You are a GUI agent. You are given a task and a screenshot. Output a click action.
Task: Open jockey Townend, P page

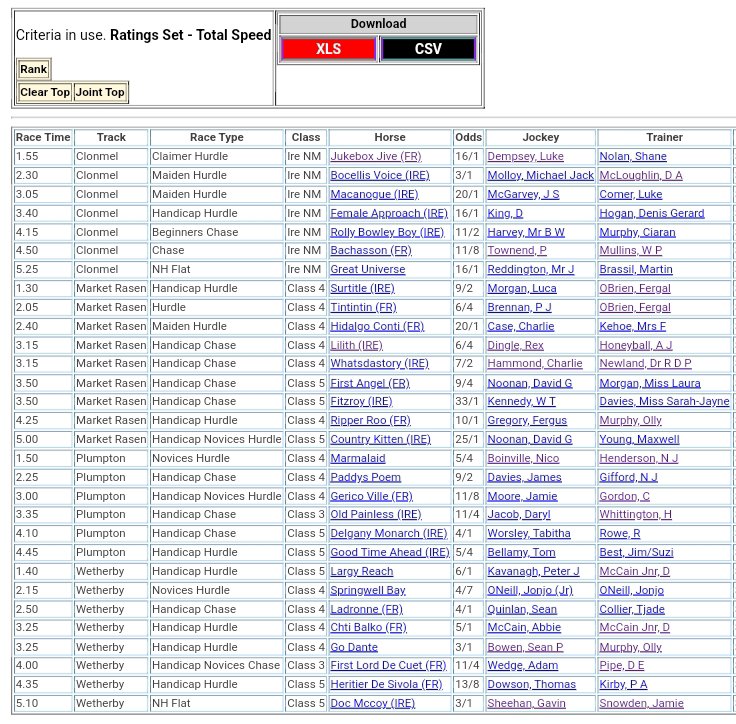tap(517, 250)
